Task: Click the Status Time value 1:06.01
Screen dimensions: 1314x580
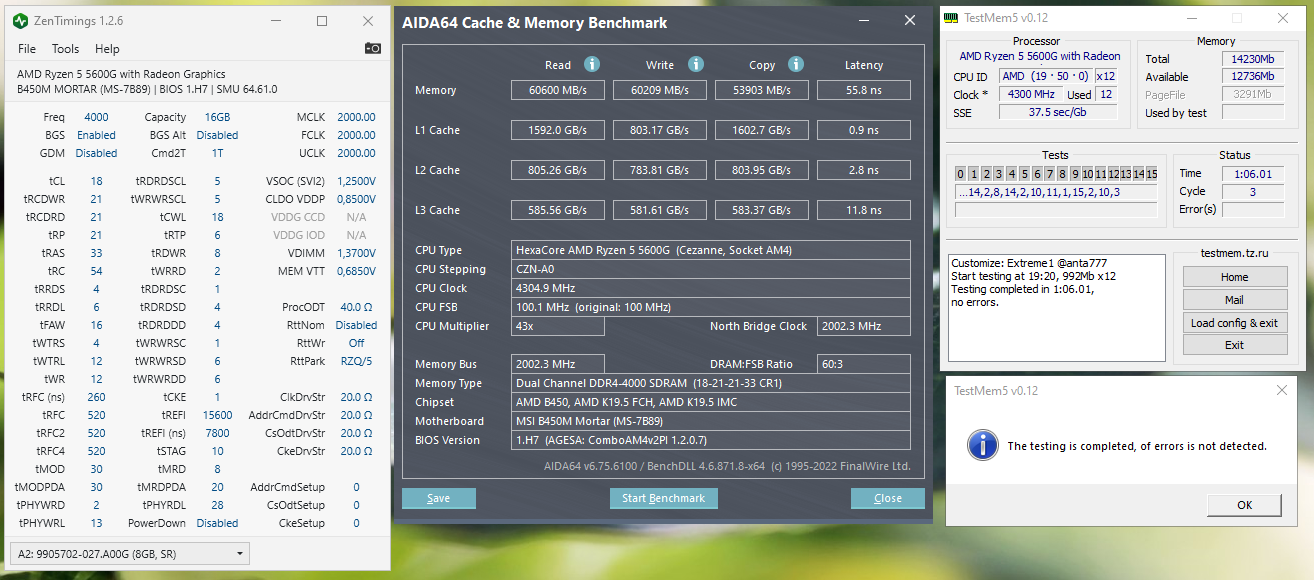Action: coord(1253,174)
